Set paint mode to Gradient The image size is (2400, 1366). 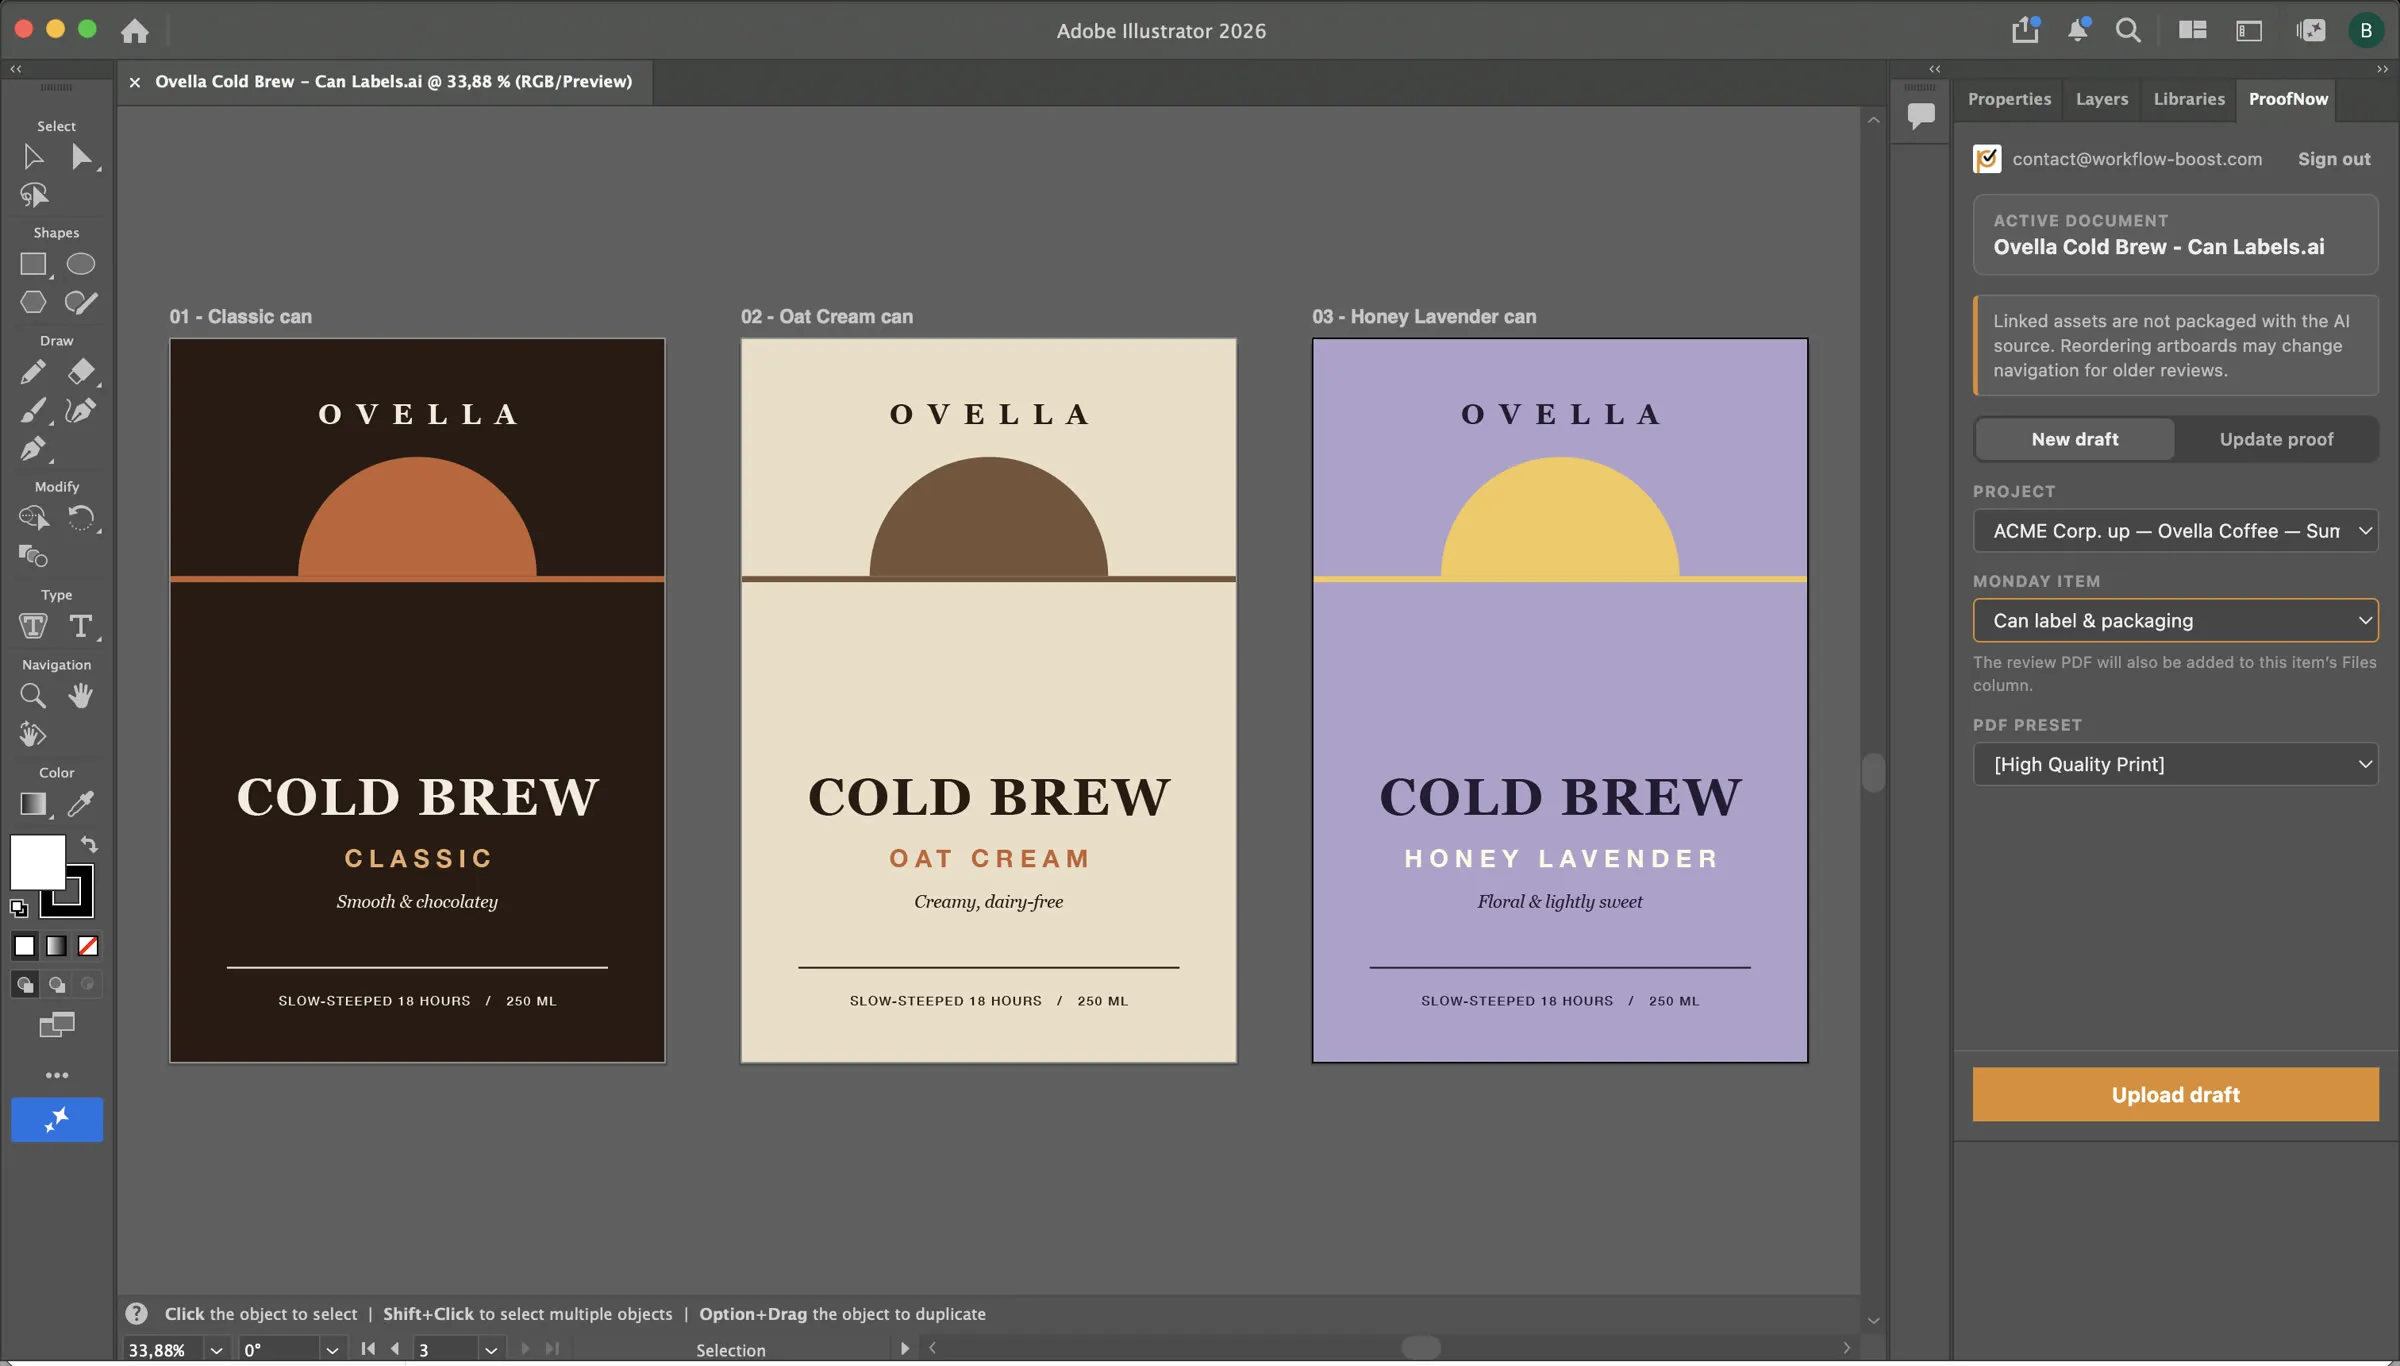point(57,946)
